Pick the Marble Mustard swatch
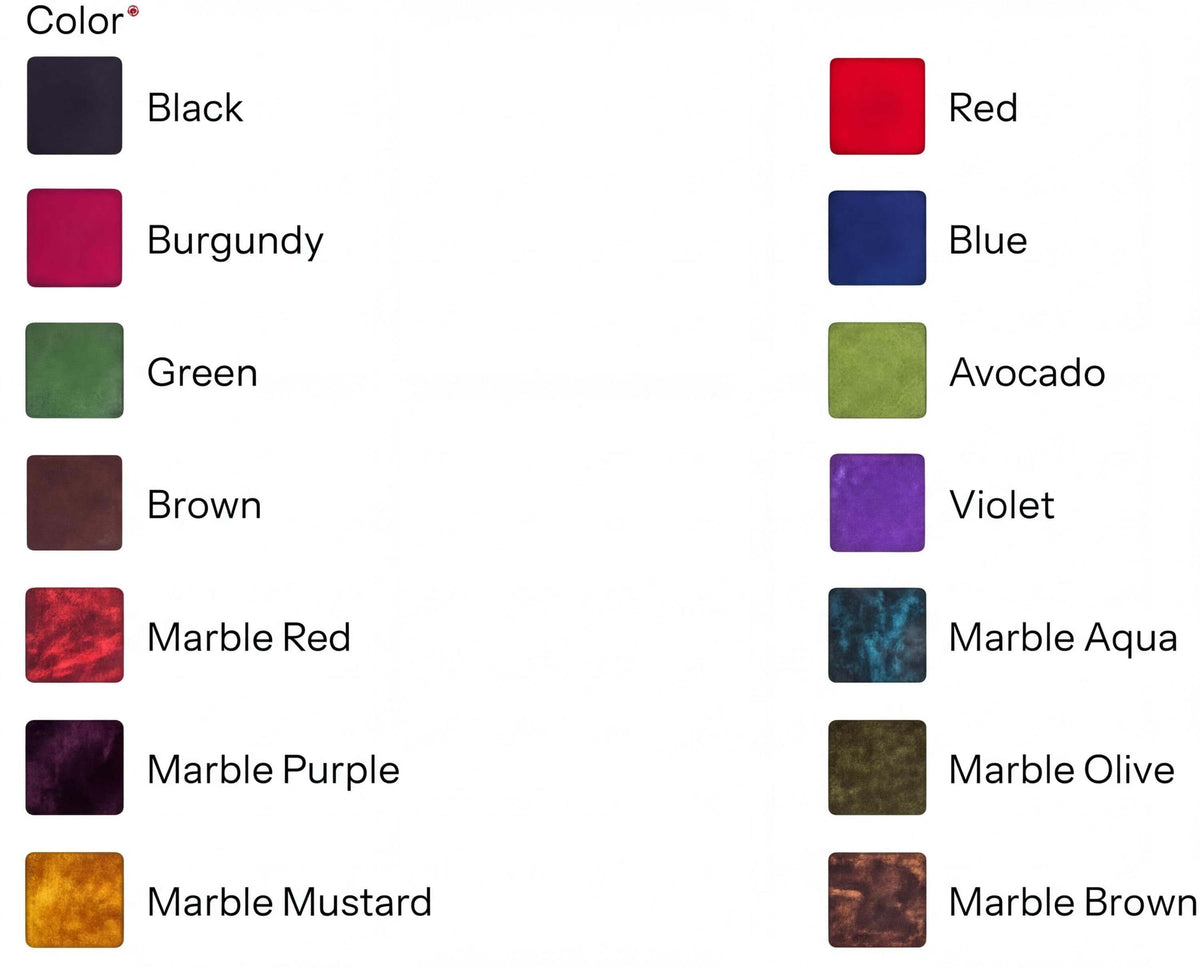 [x=75, y=900]
